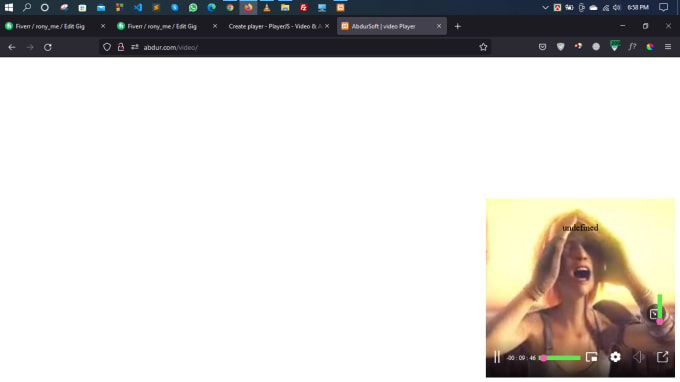
Task: Close the second Fiverr Edit Gig tab
Action: click(215, 26)
